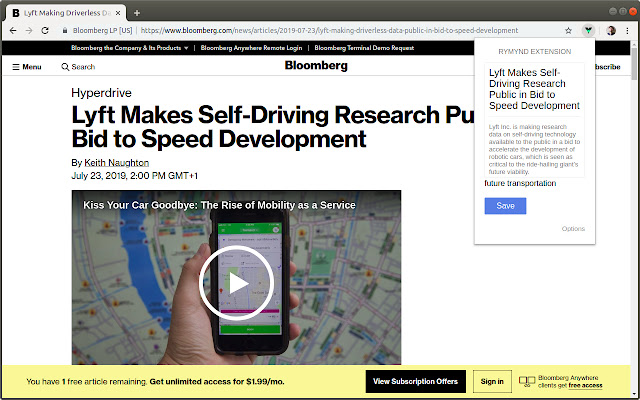Open Options in the Rymynd popup

pos(573,229)
